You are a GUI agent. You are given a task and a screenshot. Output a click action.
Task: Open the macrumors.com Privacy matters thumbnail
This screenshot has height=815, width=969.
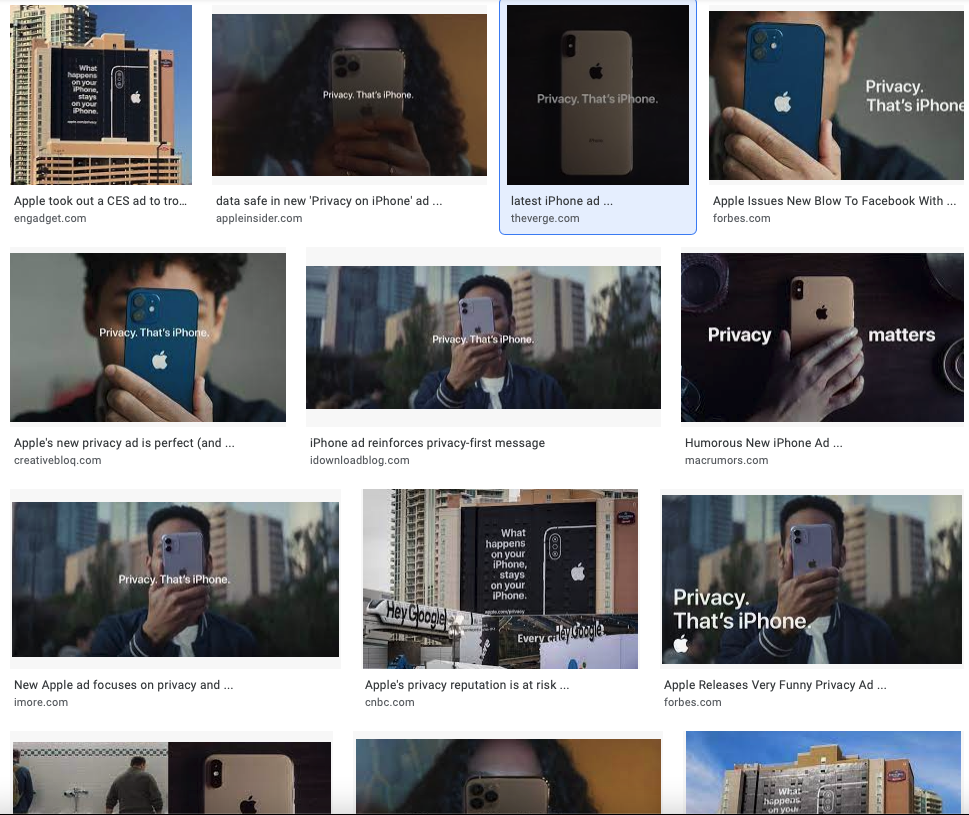tap(822, 337)
